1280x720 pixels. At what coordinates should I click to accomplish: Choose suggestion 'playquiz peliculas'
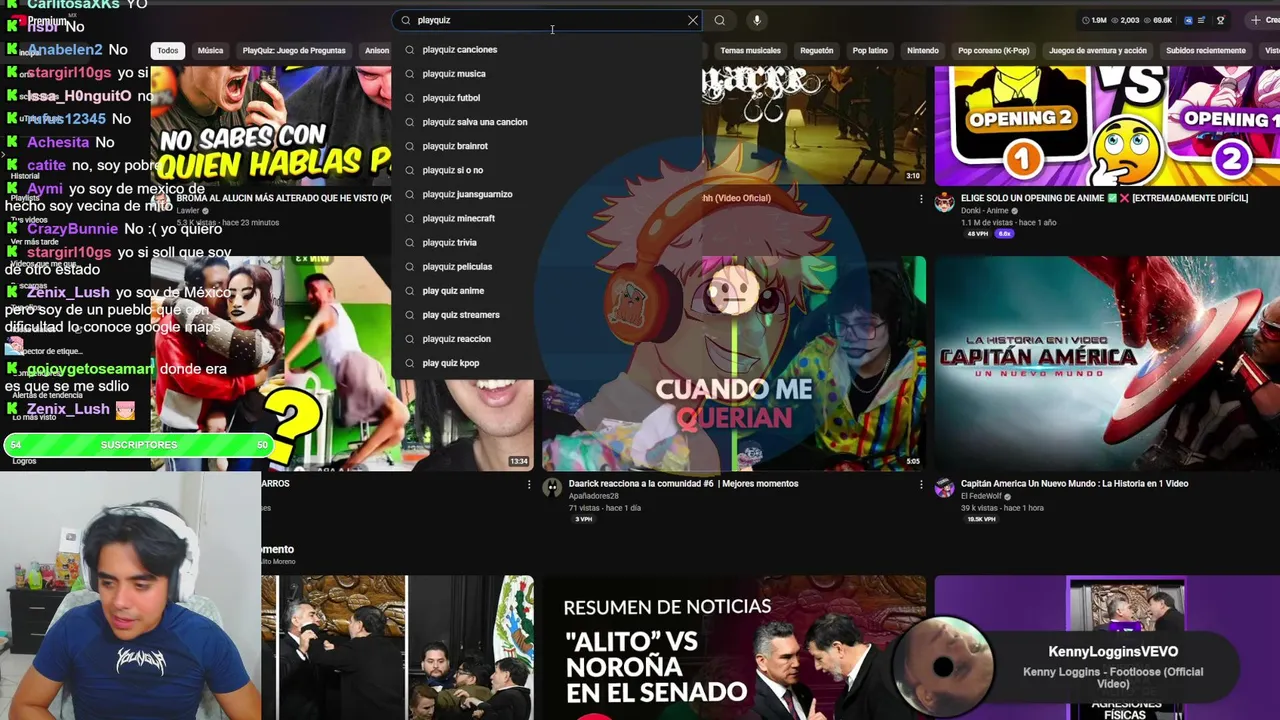coord(547,266)
